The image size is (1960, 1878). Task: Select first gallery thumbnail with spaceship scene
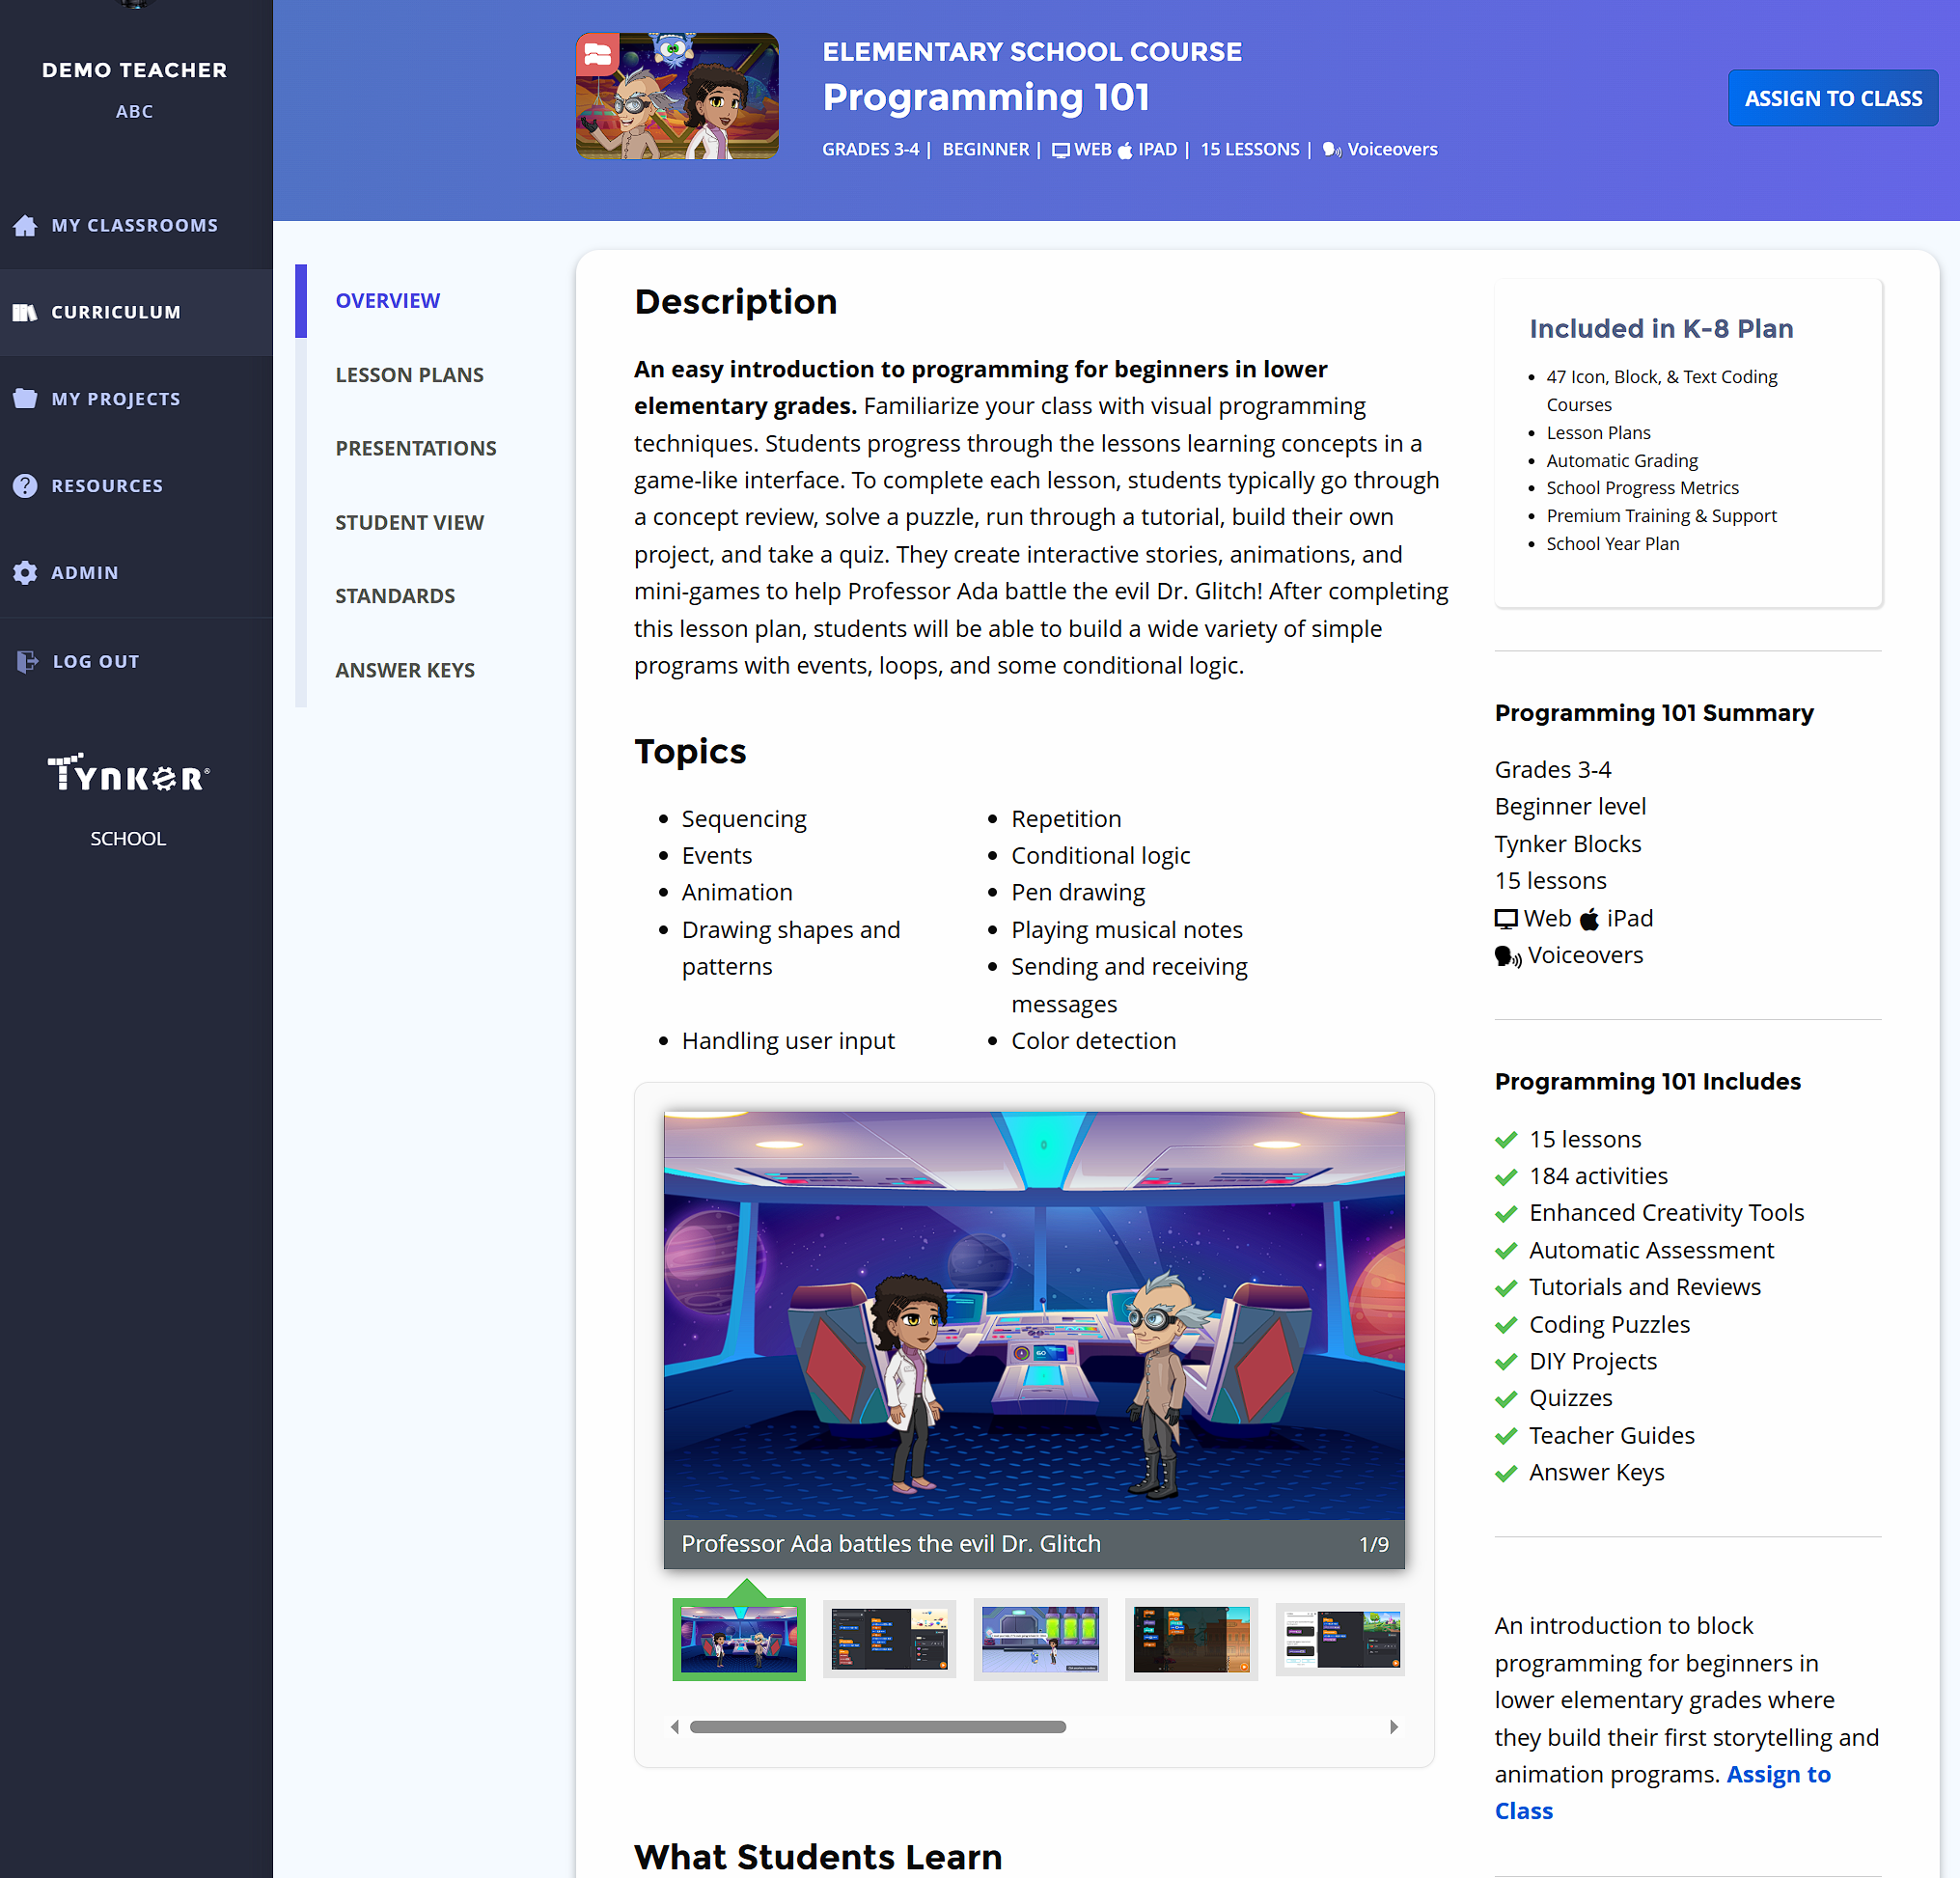click(x=738, y=1638)
